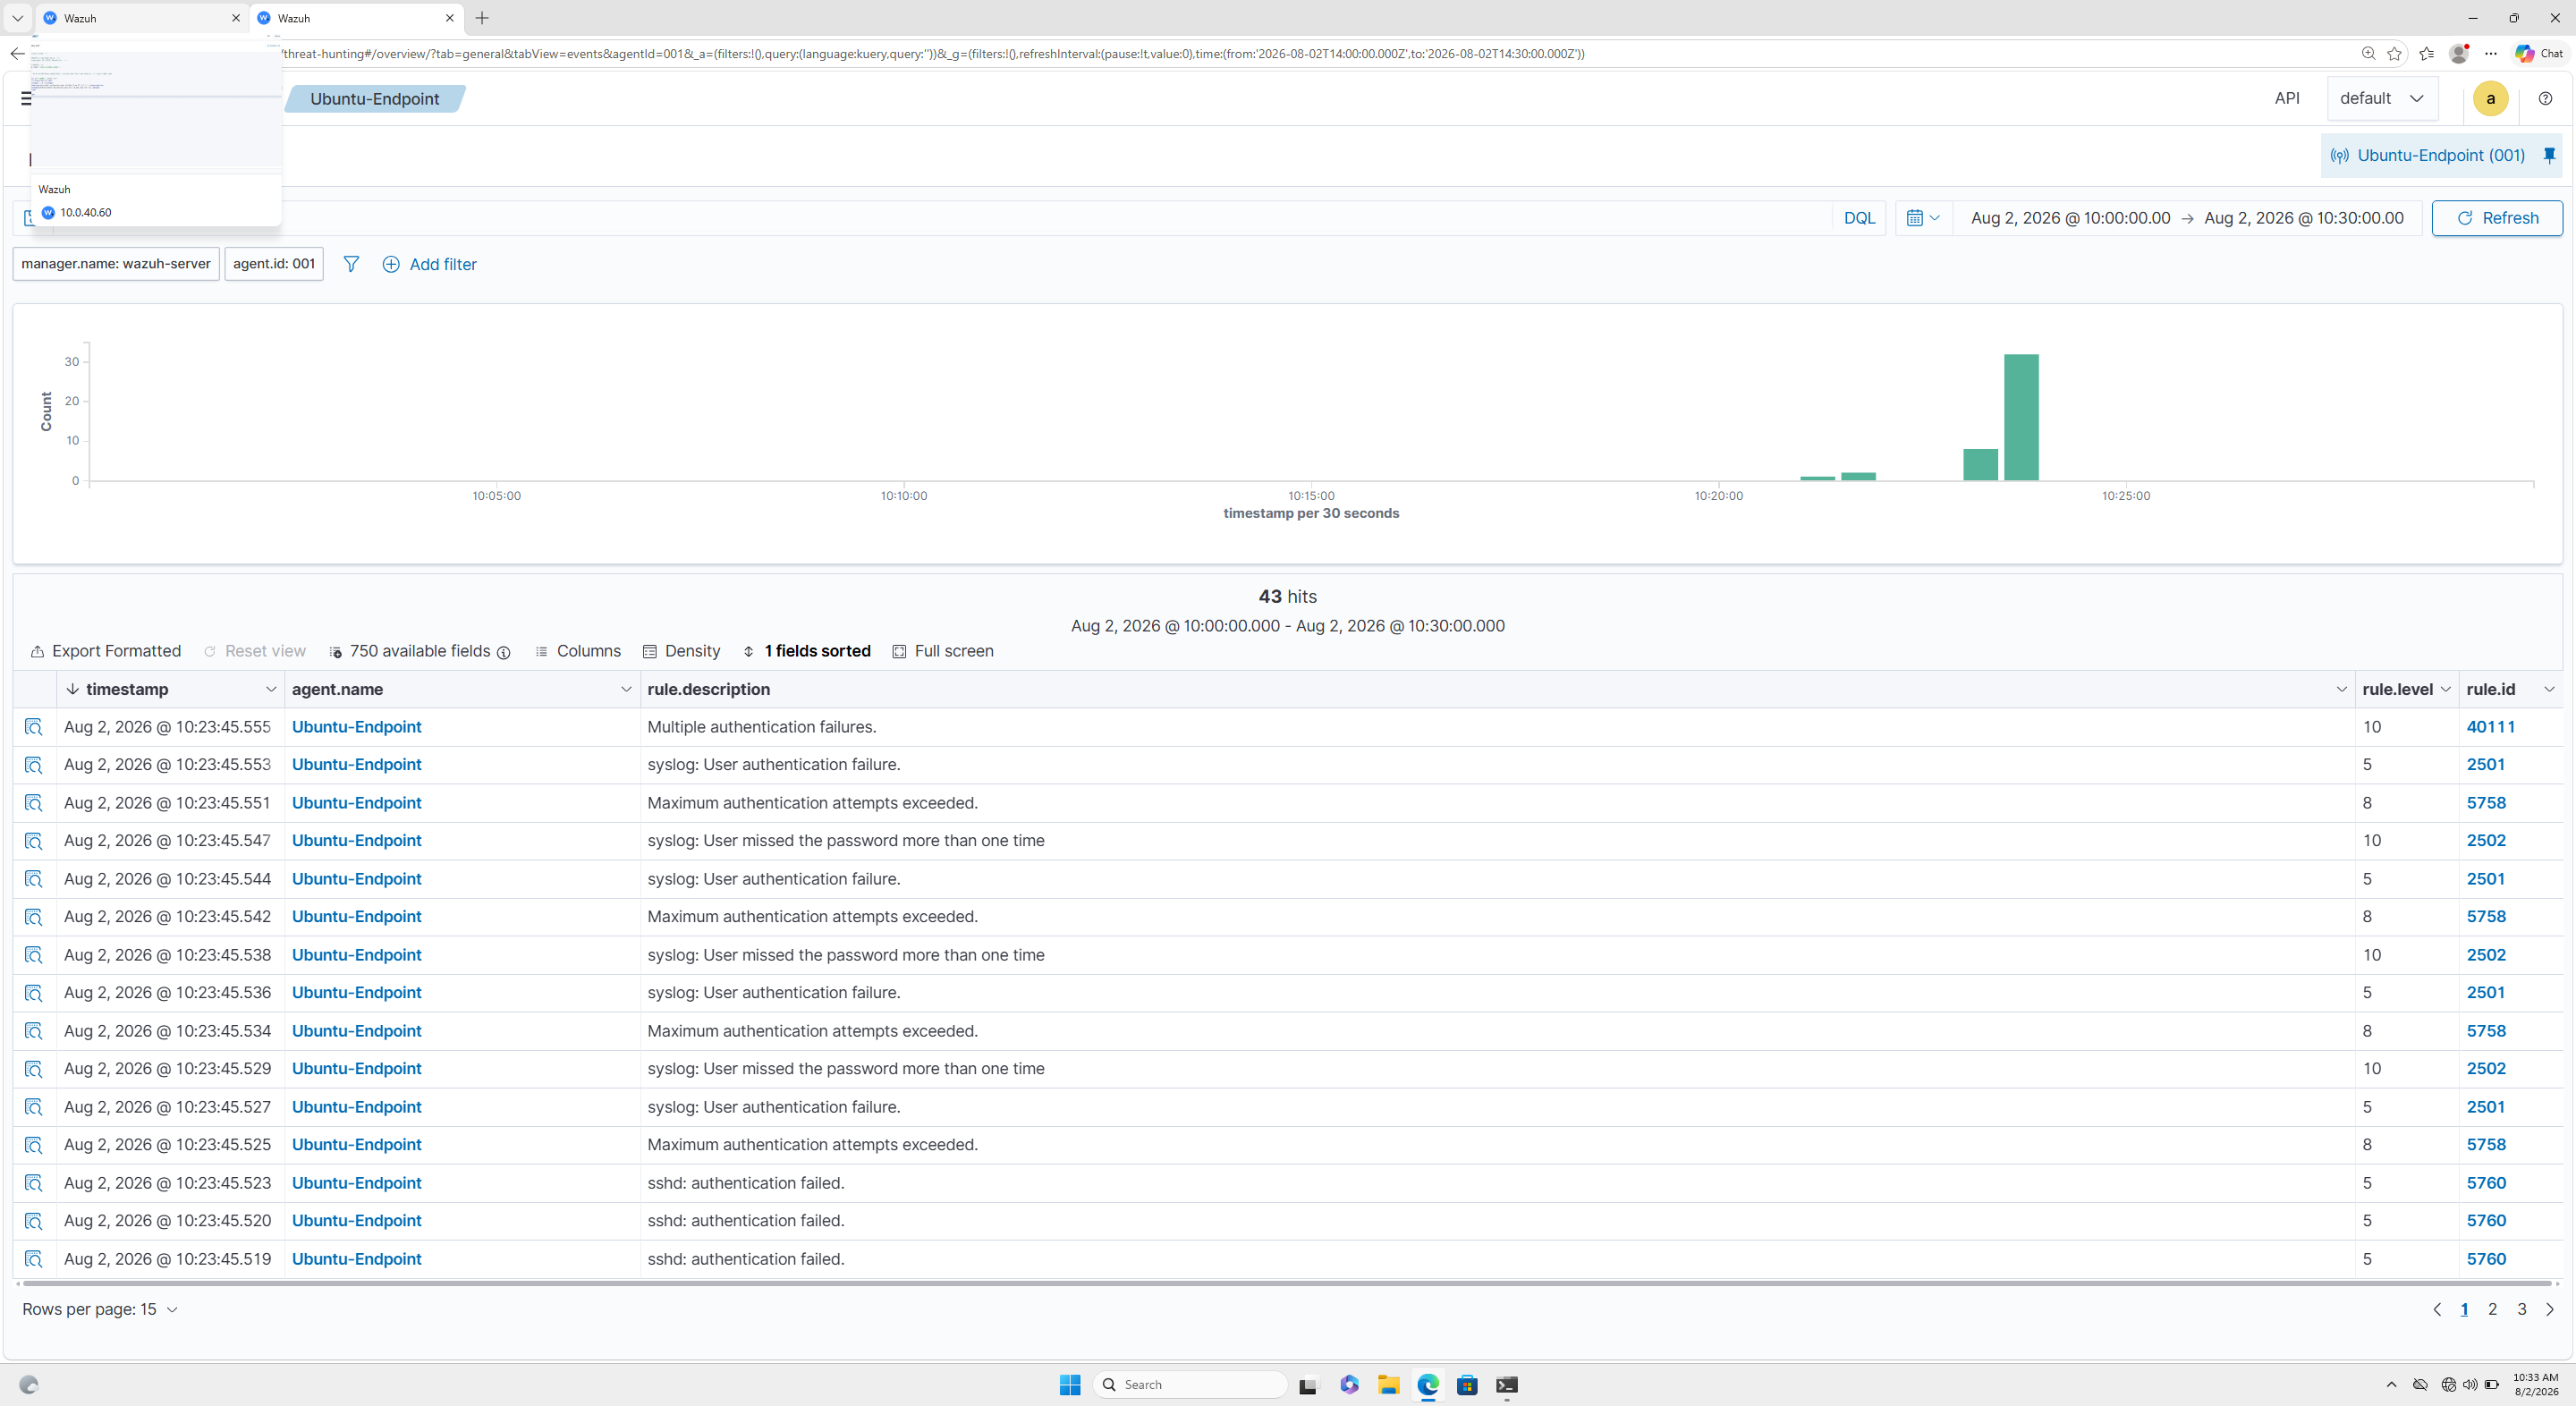2576x1406 pixels.
Task: Select the tallest histogram bar
Action: click(2021, 417)
